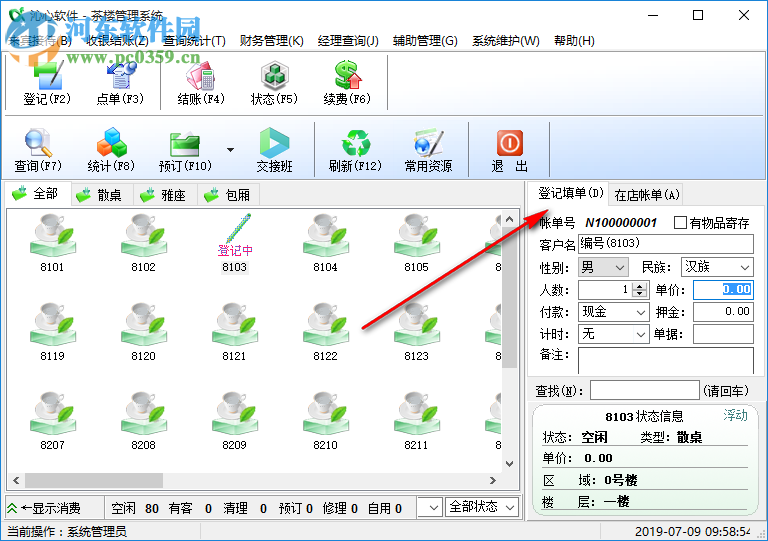The height and width of the screenshot is (541, 768).
Task: Select table 8122
Action: point(326,332)
